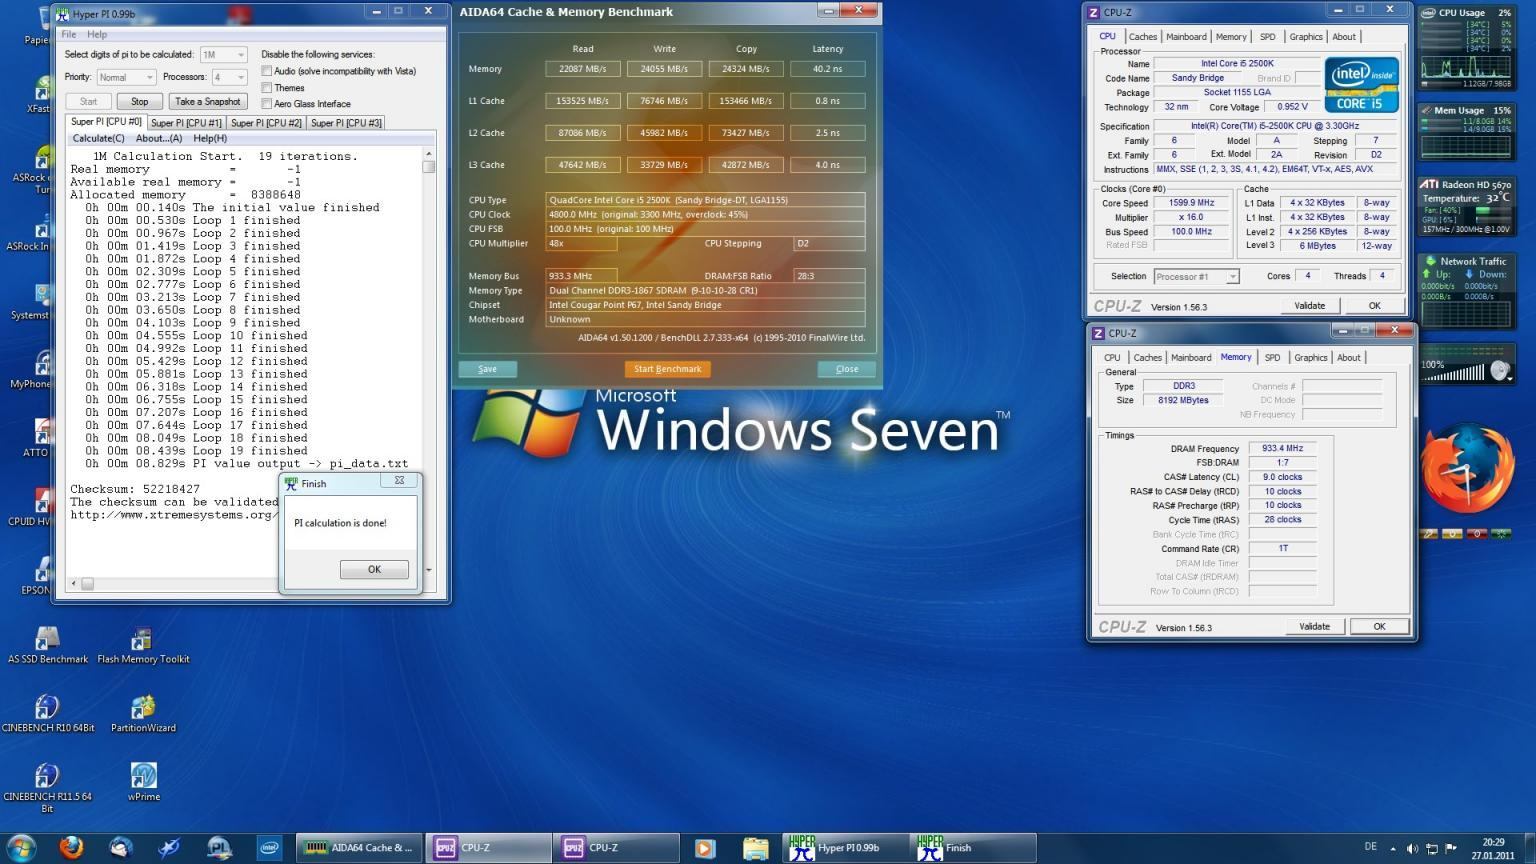Viewport: 1536px width, 864px height.
Task: Switch to AIDA64 Cache taskbar button
Action: pos(359,848)
